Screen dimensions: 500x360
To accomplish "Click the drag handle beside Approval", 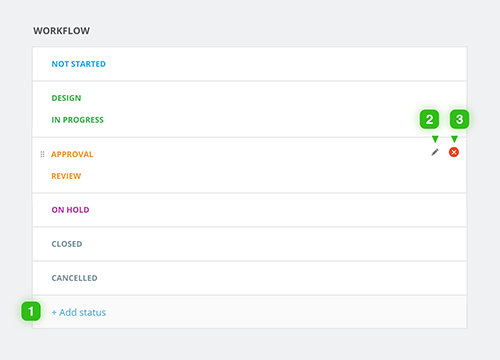I will pyautogui.click(x=42, y=154).
